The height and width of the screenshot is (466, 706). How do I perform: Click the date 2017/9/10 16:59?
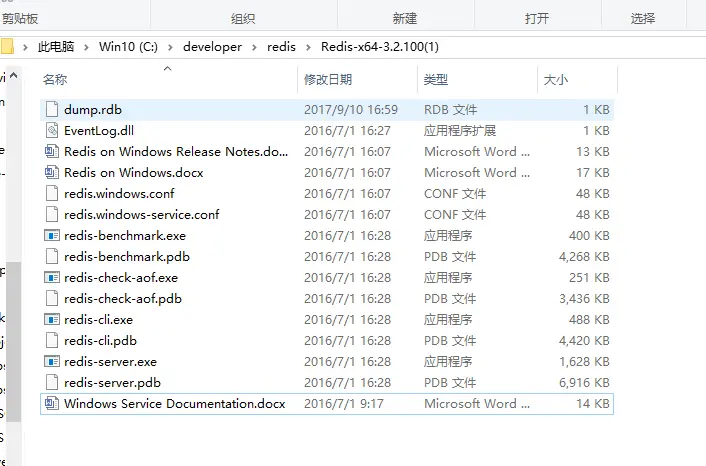[351, 109]
